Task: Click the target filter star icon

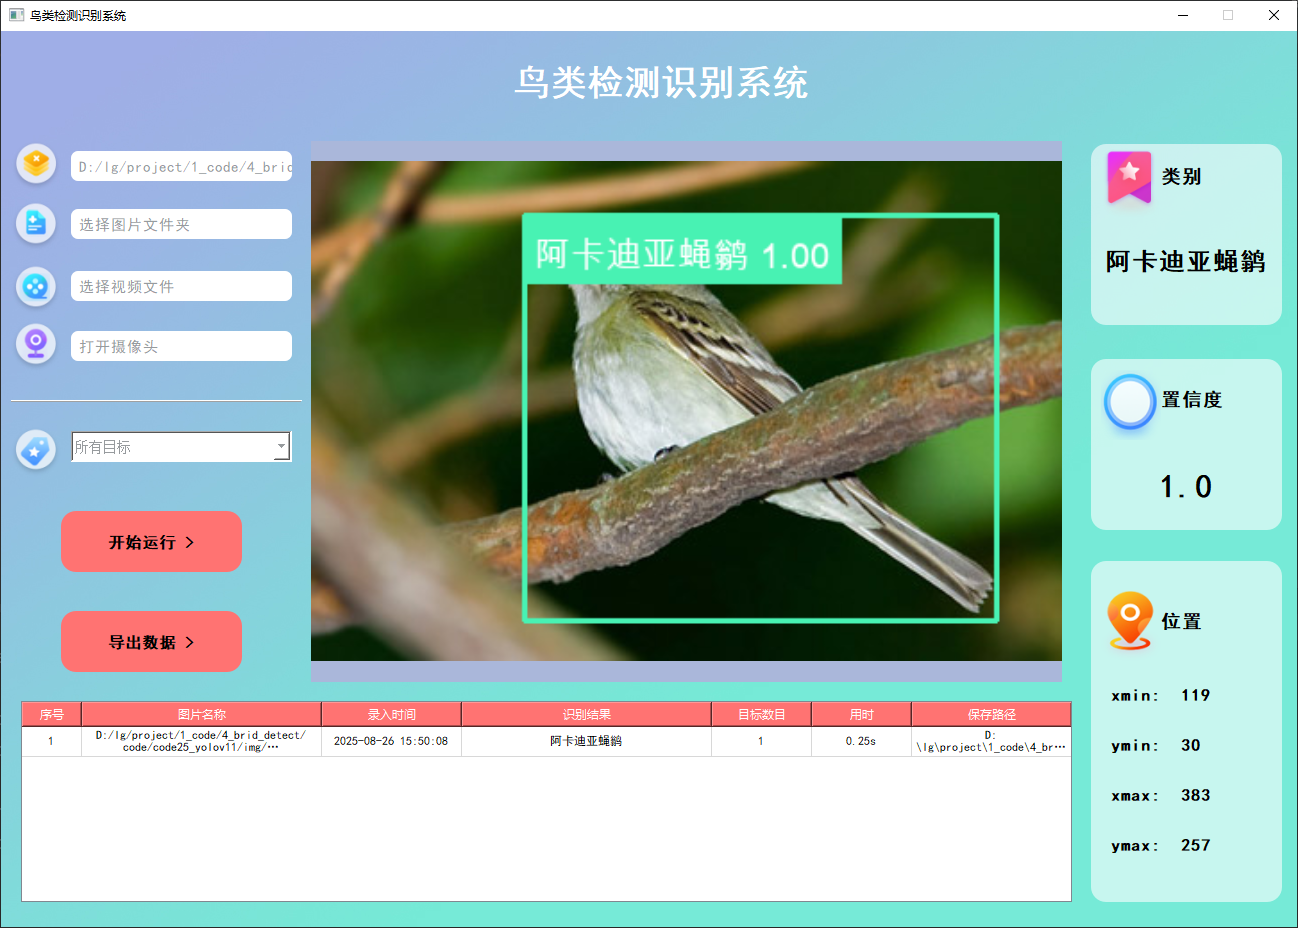Action: point(36,450)
